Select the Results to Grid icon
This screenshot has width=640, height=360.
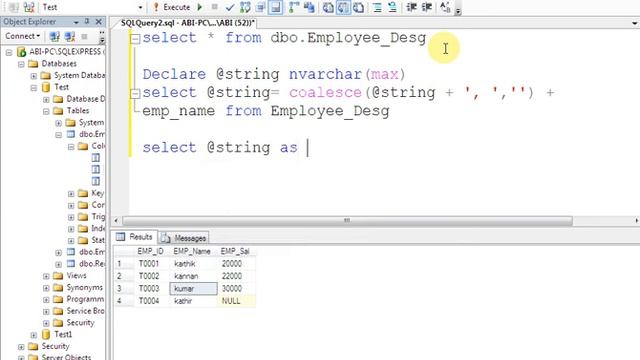pyautogui.click(x=343, y=7)
